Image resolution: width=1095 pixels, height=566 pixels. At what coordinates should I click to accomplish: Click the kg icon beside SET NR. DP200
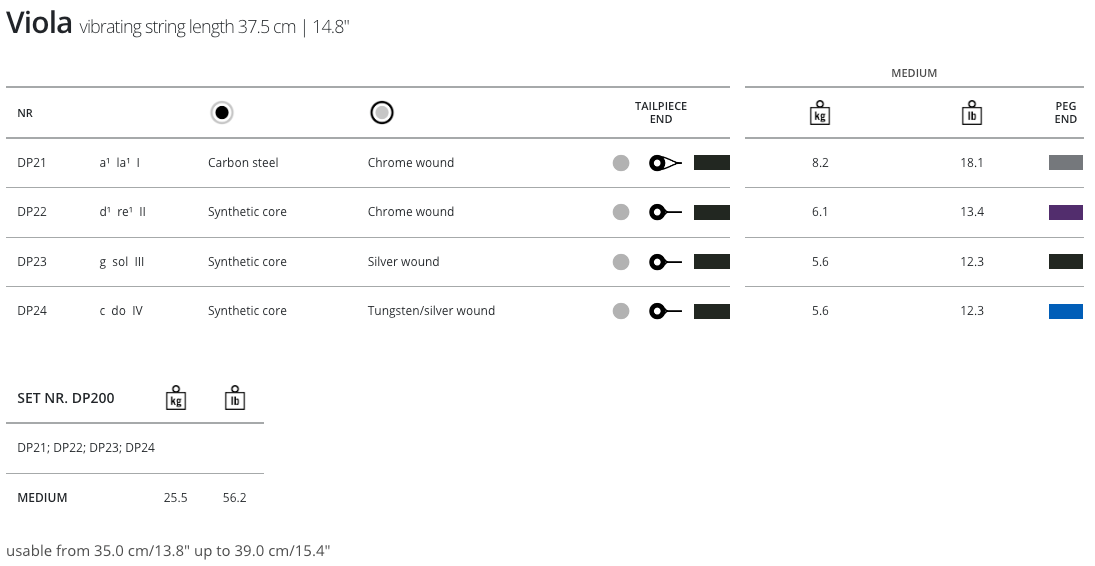pos(176,398)
